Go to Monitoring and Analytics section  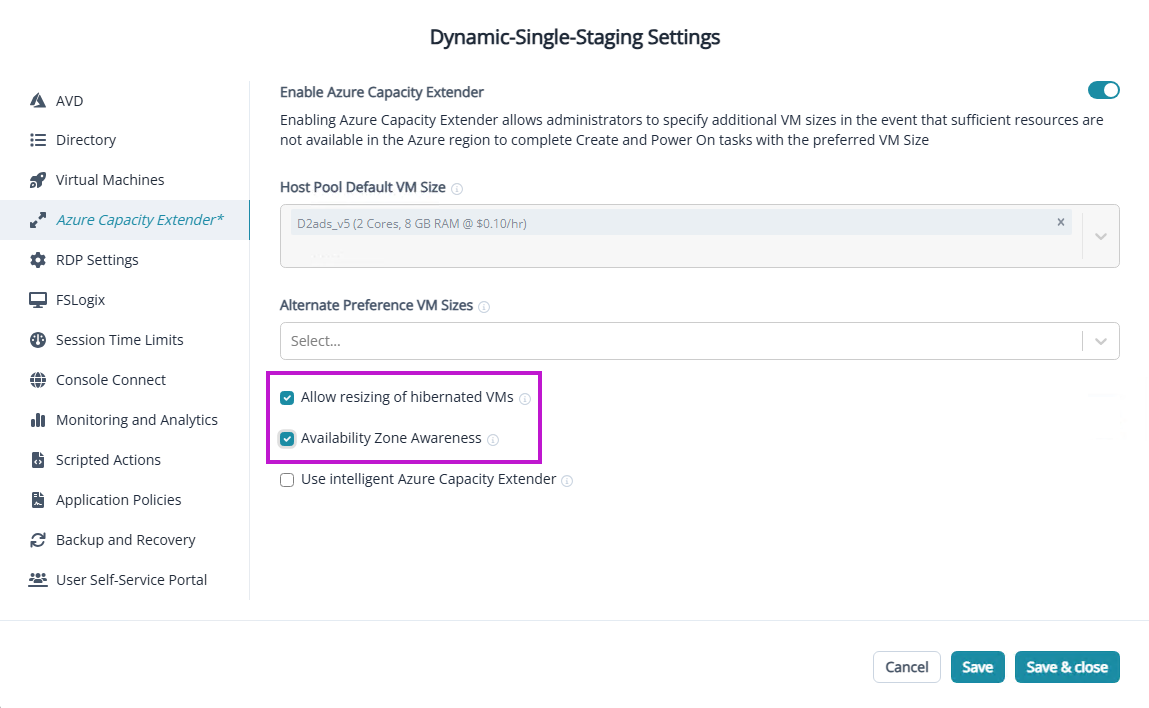[x=136, y=420]
